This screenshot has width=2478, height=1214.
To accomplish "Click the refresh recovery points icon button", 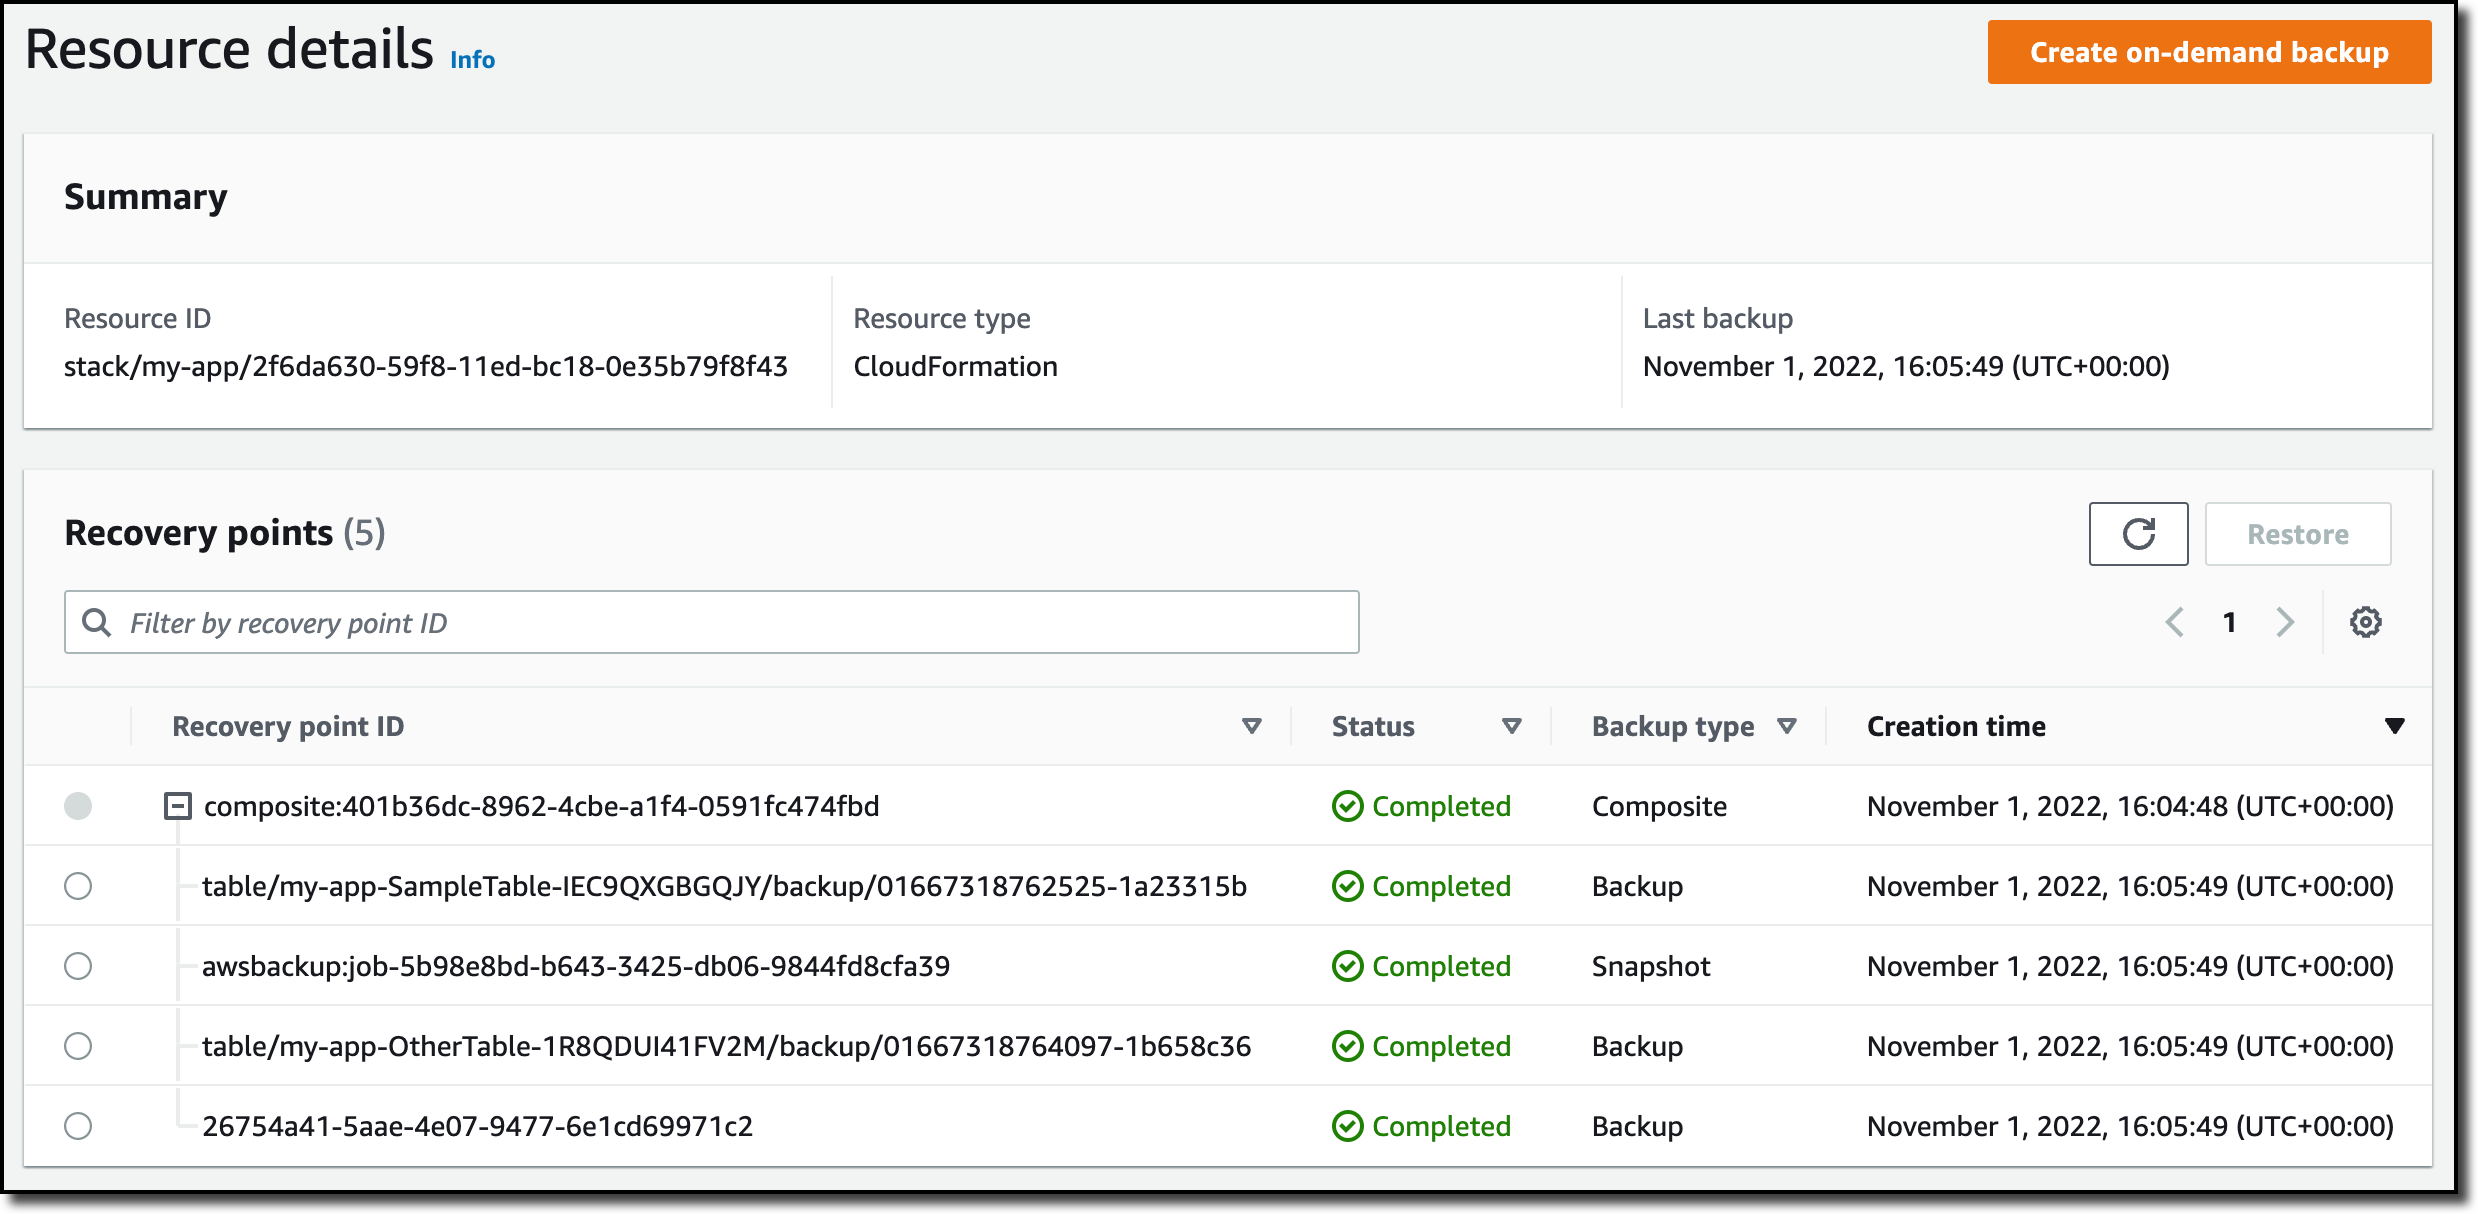I will pyautogui.click(x=2137, y=534).
